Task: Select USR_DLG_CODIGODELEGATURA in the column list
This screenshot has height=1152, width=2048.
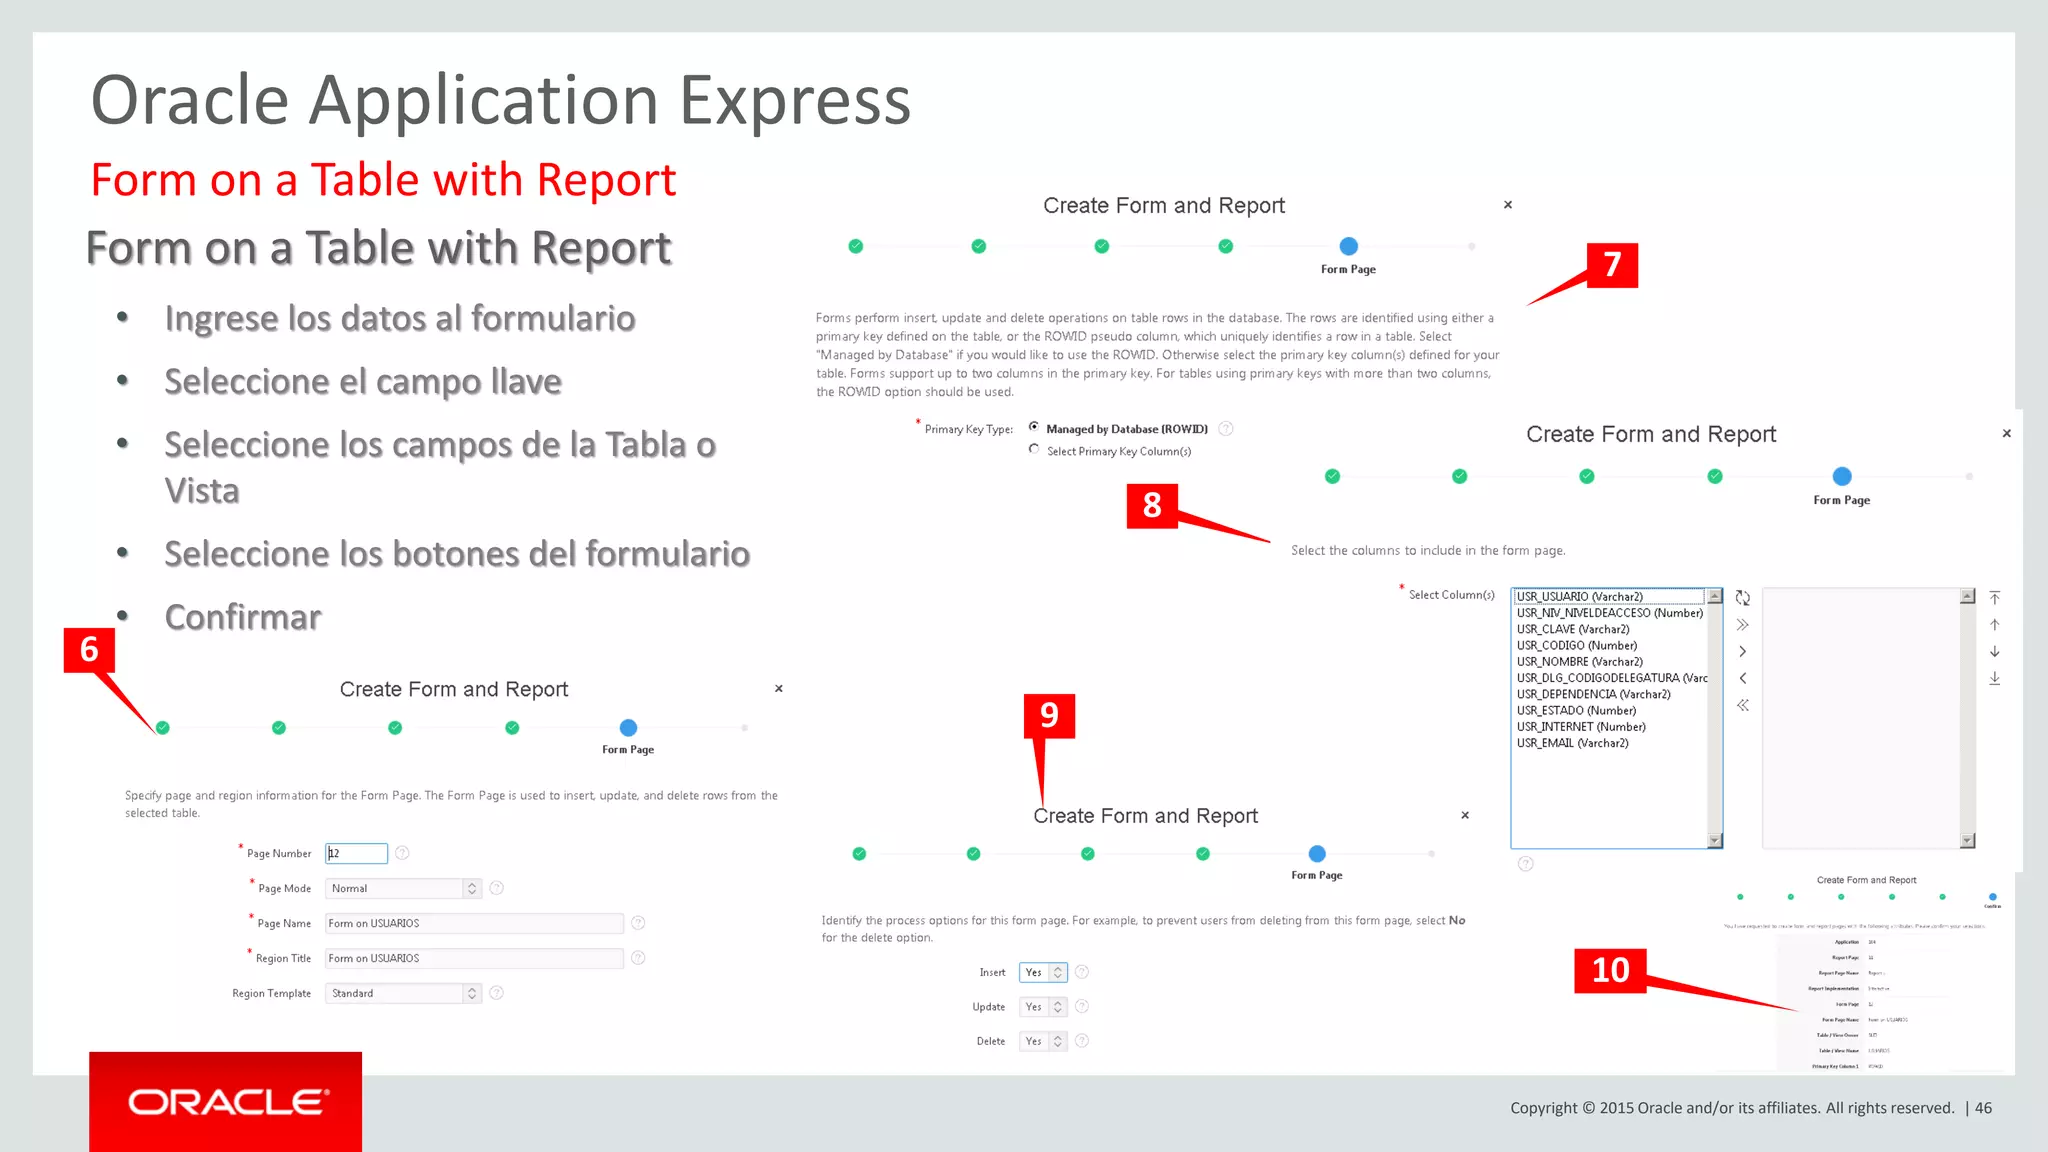Action: point(1610,678)
